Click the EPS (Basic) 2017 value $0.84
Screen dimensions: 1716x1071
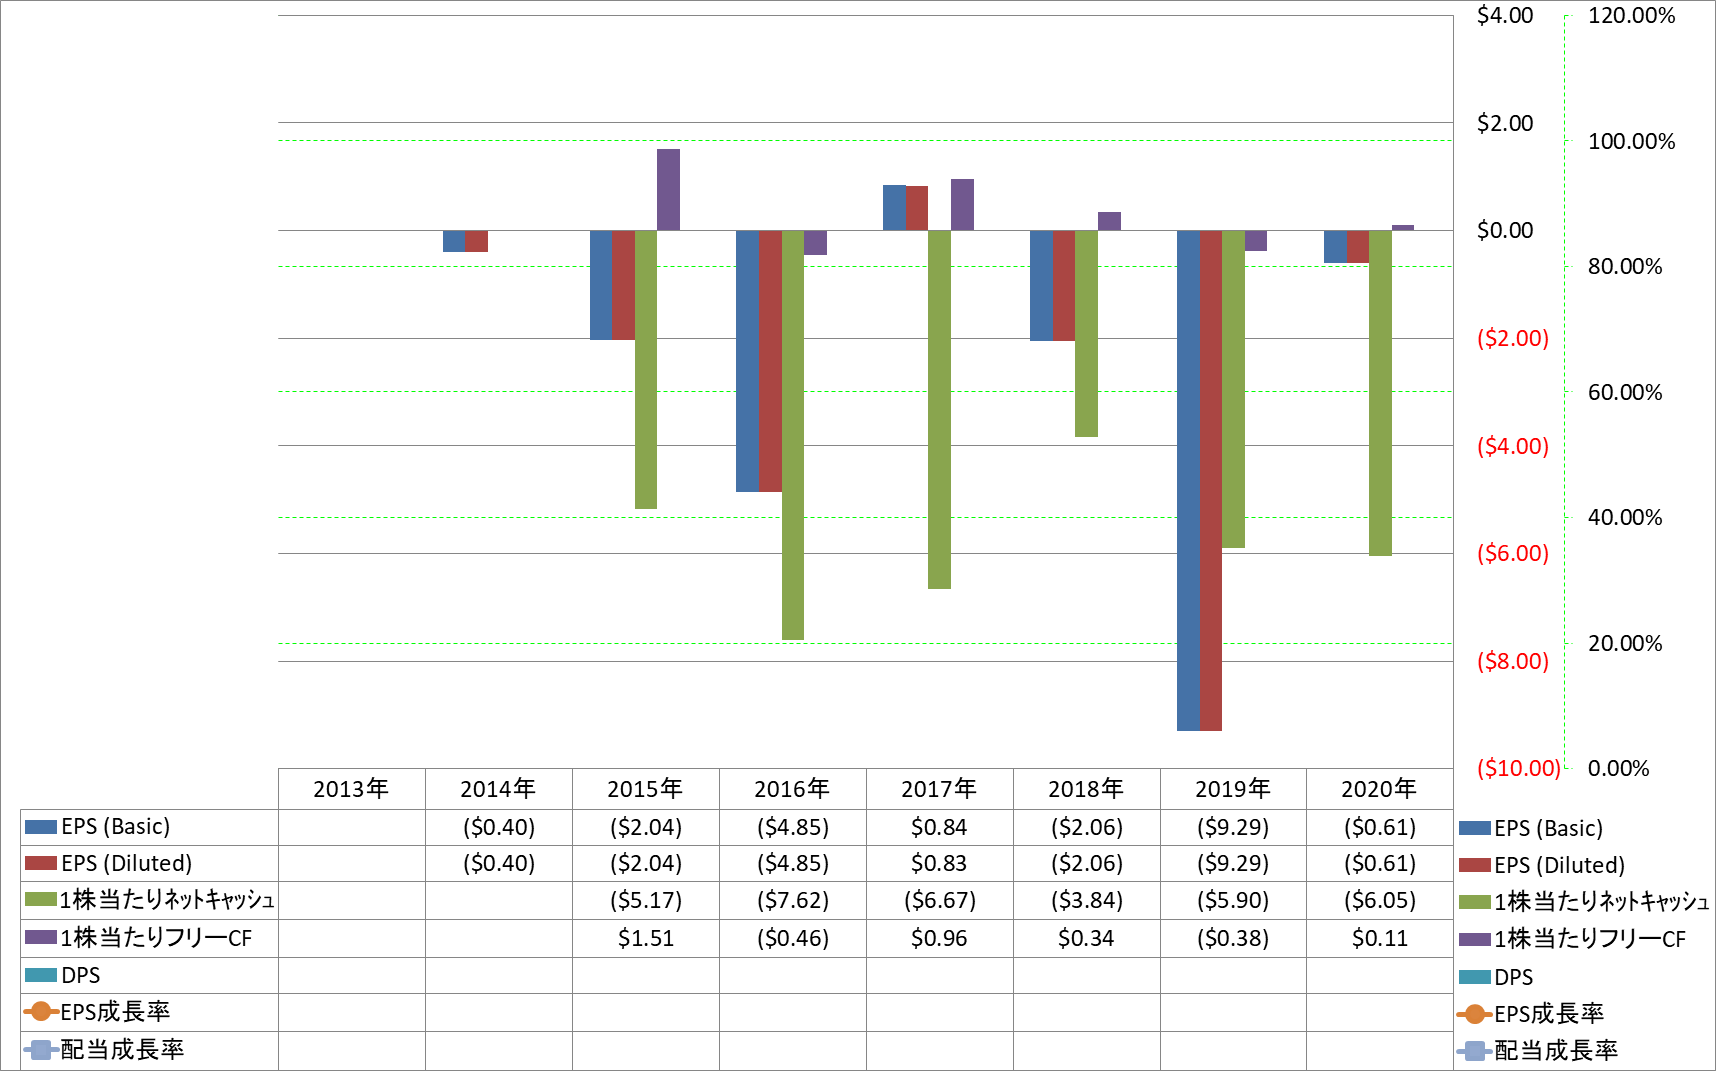pos(939,828)
